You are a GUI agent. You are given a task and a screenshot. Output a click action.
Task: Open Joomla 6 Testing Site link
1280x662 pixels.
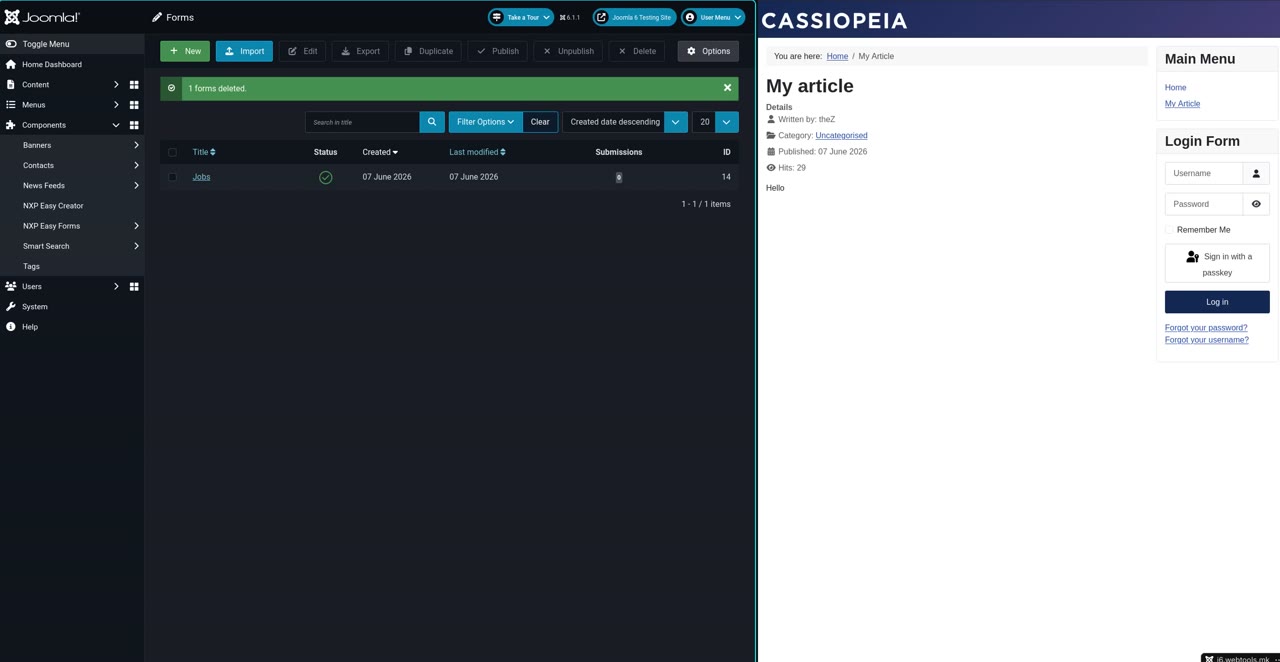coord(634,17)
